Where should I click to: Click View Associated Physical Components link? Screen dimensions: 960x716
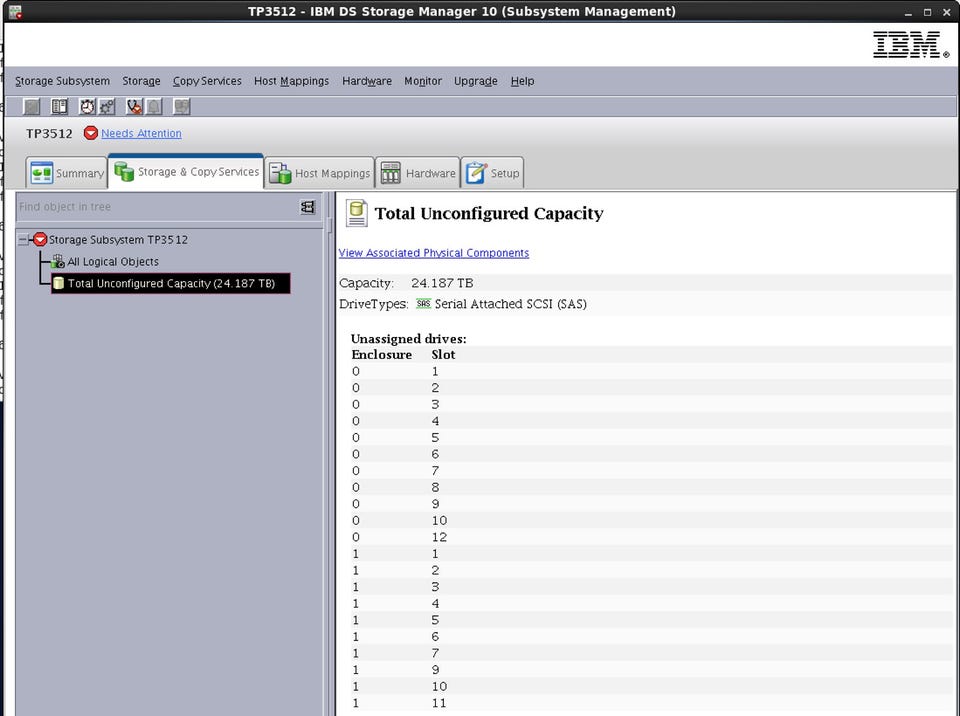[x=433, y=253]
